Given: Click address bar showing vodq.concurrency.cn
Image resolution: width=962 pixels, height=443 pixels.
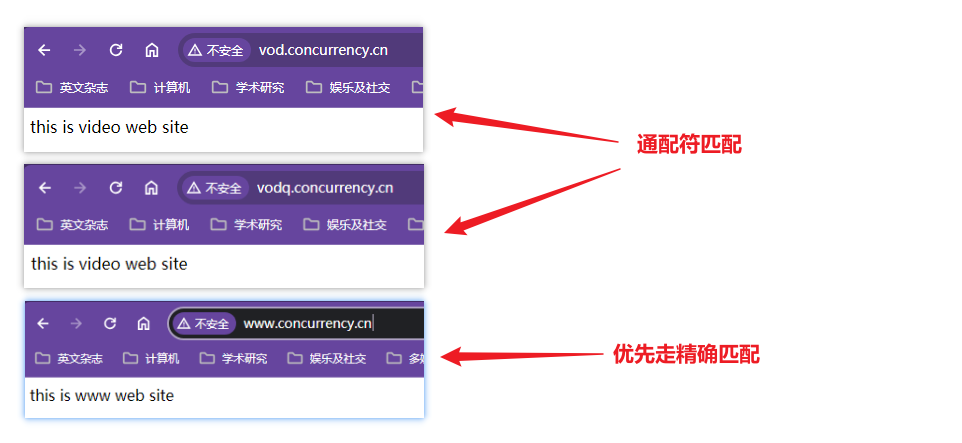Looking at the screenshot, I should click(x=301, y=188).
